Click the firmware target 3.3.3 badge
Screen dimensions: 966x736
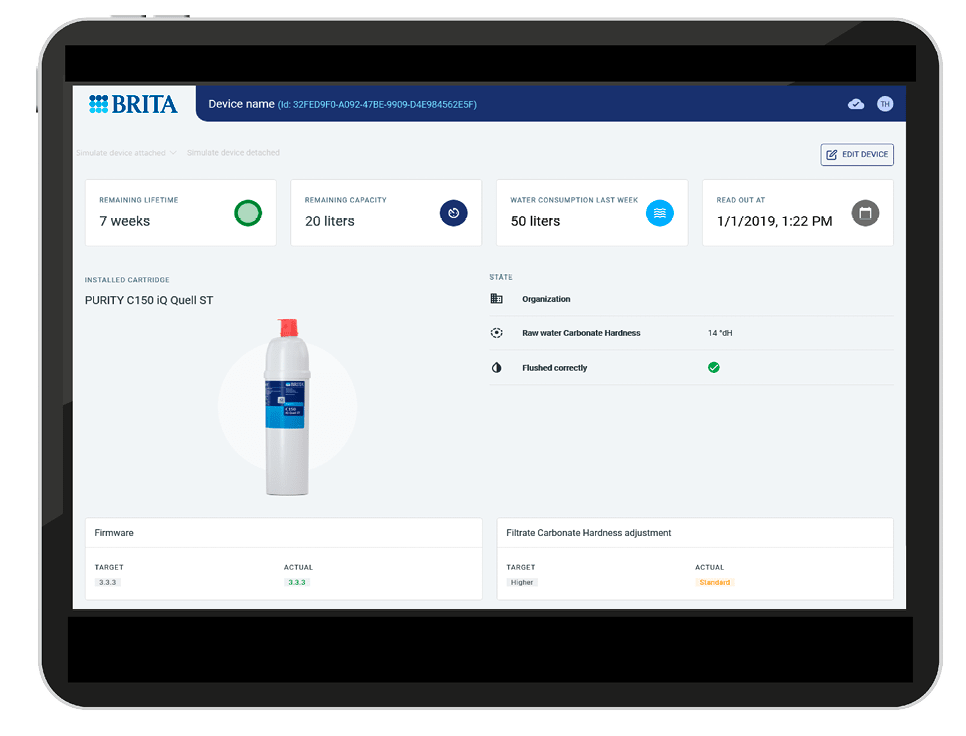click(x=107, y=582)
